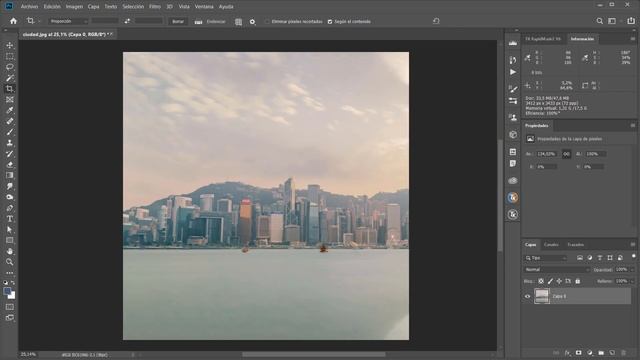
Task: Toggle lock transparent pixels
Action: point(541,281)
